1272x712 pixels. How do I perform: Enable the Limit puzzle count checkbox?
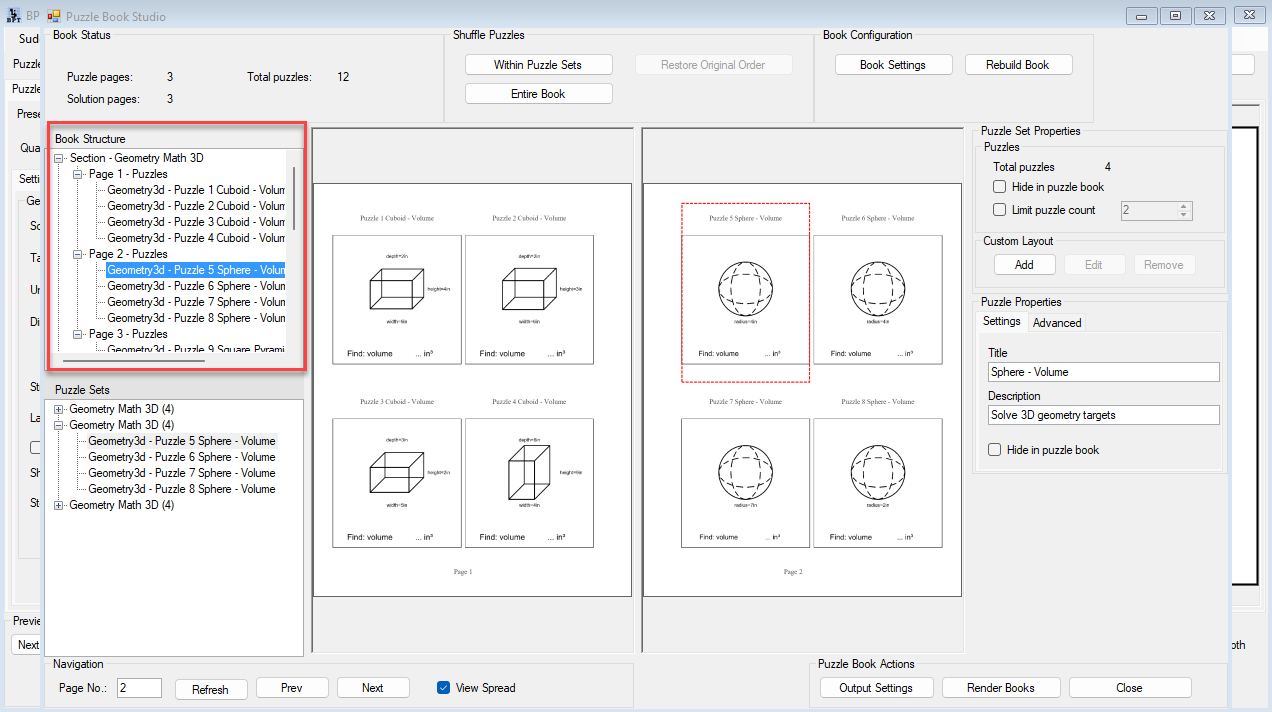point(999,210)
